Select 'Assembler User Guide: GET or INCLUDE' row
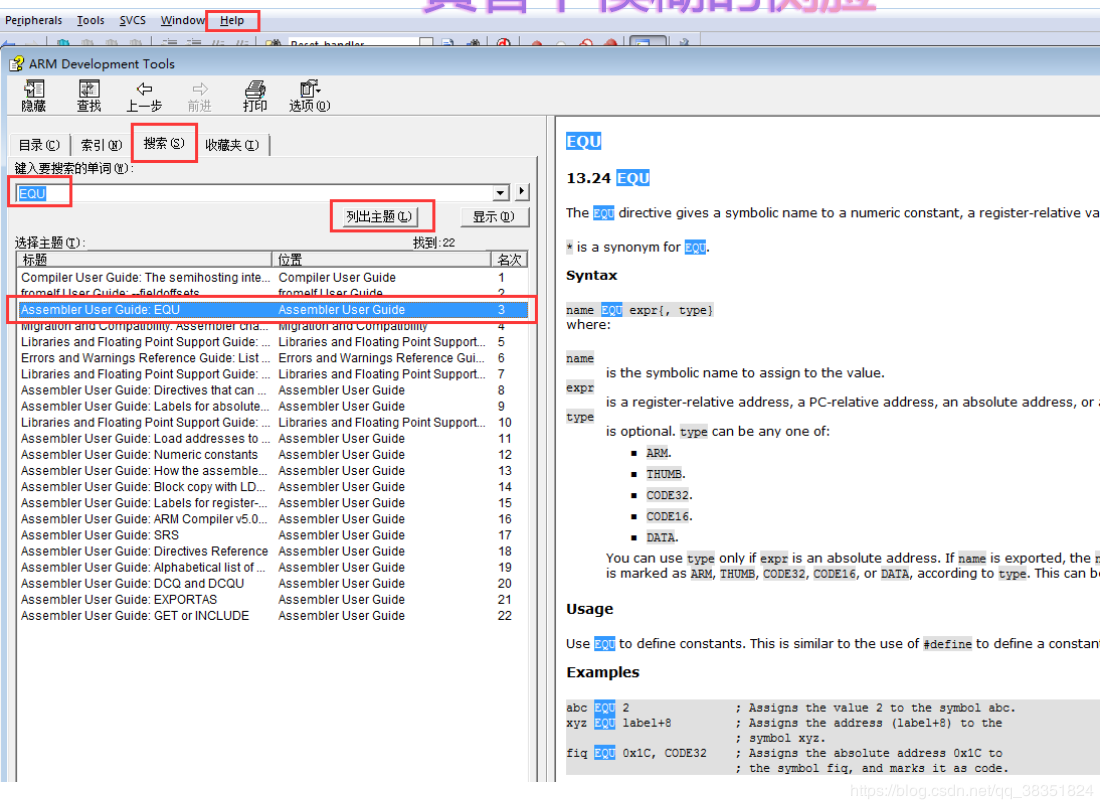 pos(273,616)
